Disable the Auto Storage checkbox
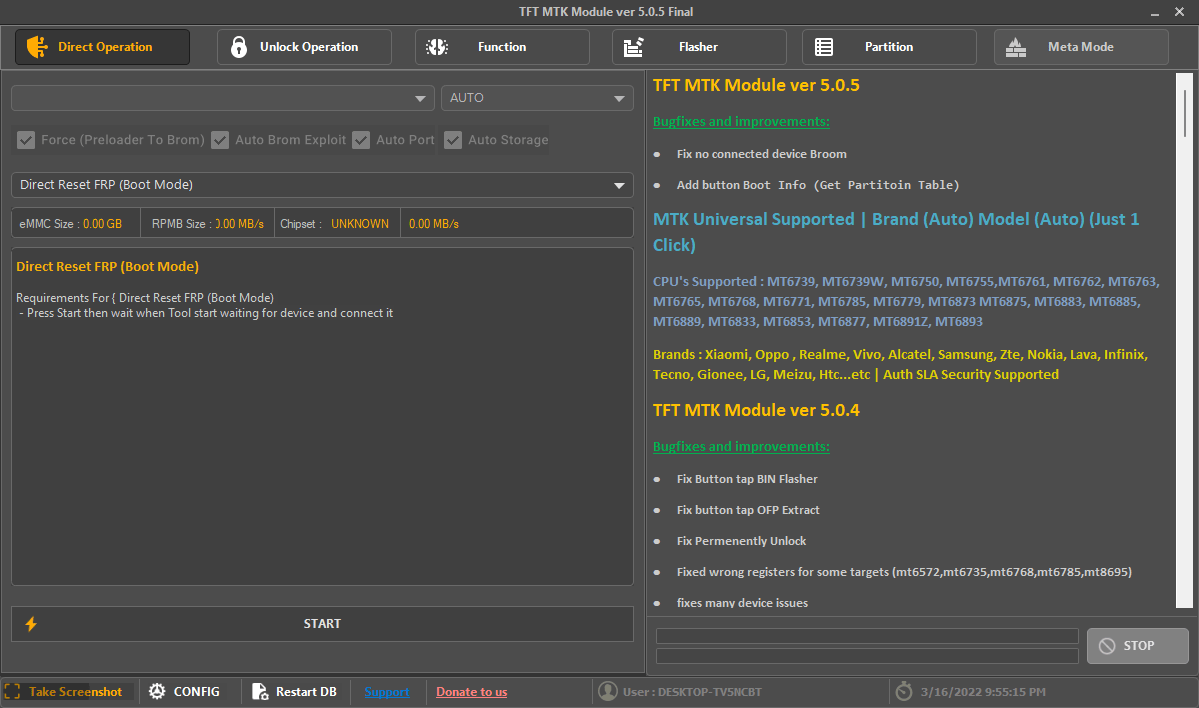Viewport: 1199px width, 708px height. point(453,140)
